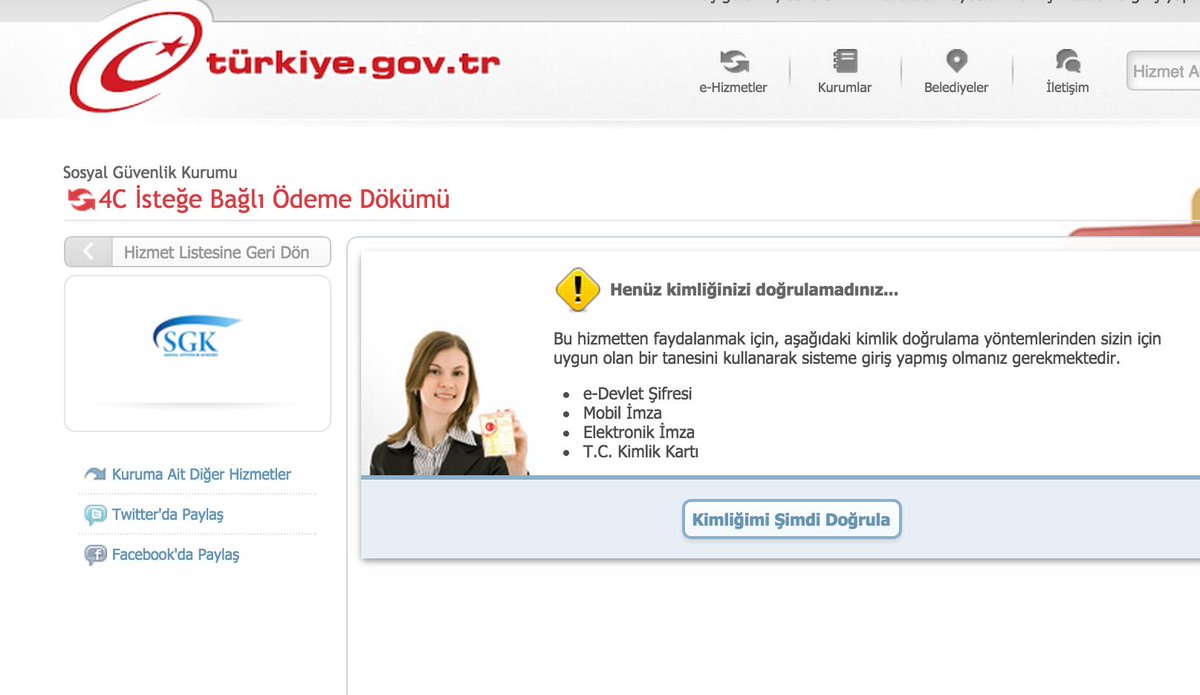Click the Kurumlar menu label
The image size is (1200, 695).
click(x=845, y=88)
